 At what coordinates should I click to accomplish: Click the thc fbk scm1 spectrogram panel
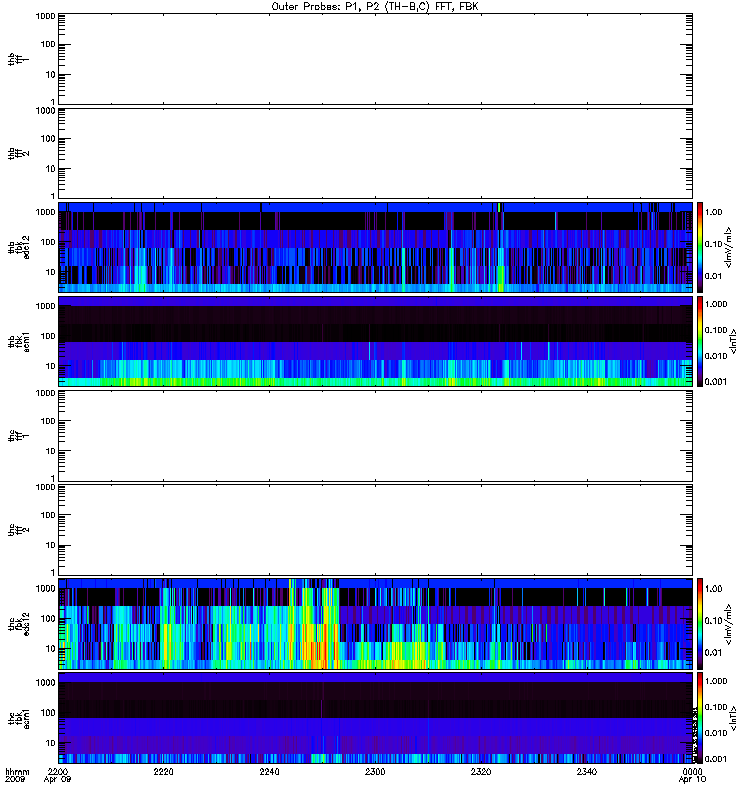(375, 718)
